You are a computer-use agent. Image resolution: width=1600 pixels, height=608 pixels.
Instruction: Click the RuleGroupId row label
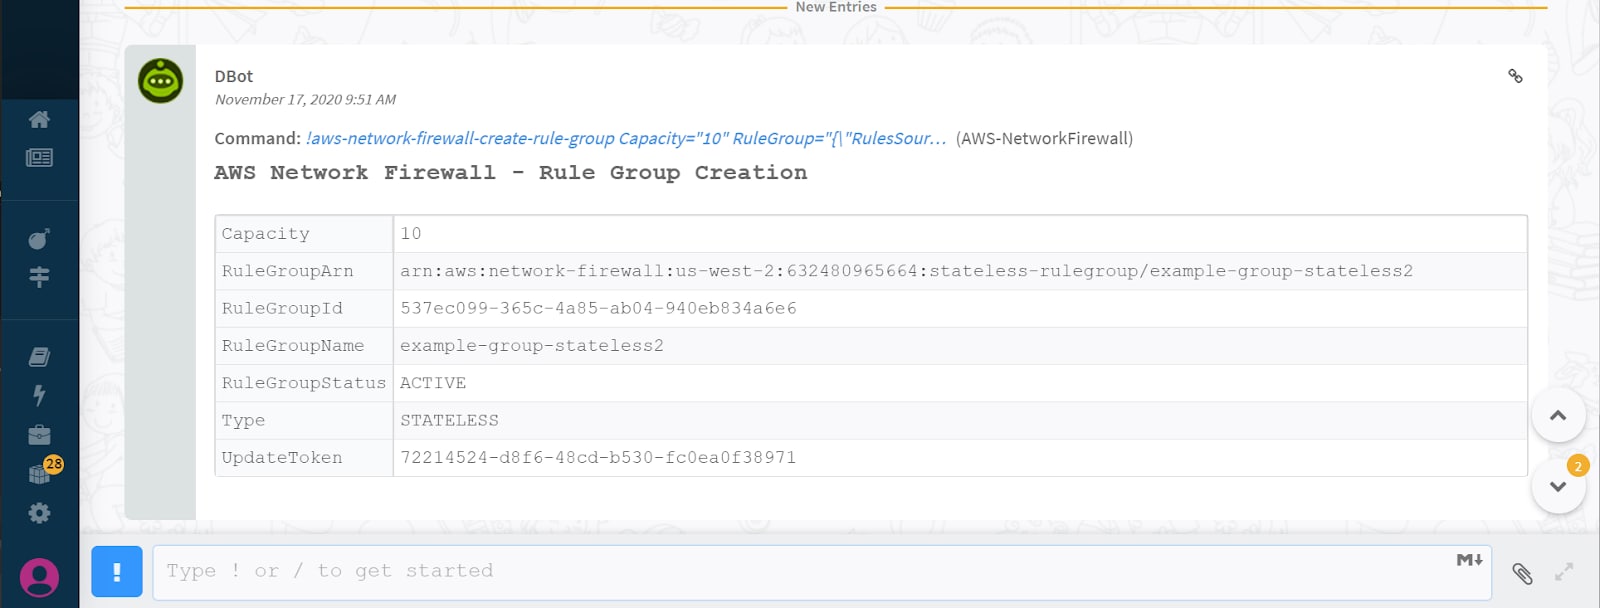(282, 308)
